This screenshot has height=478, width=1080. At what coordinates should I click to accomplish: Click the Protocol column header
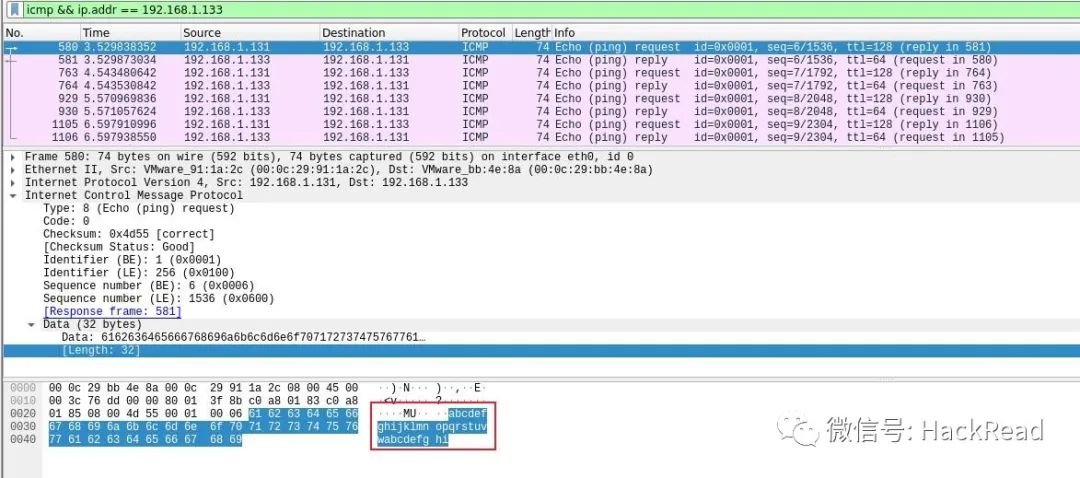485,32
